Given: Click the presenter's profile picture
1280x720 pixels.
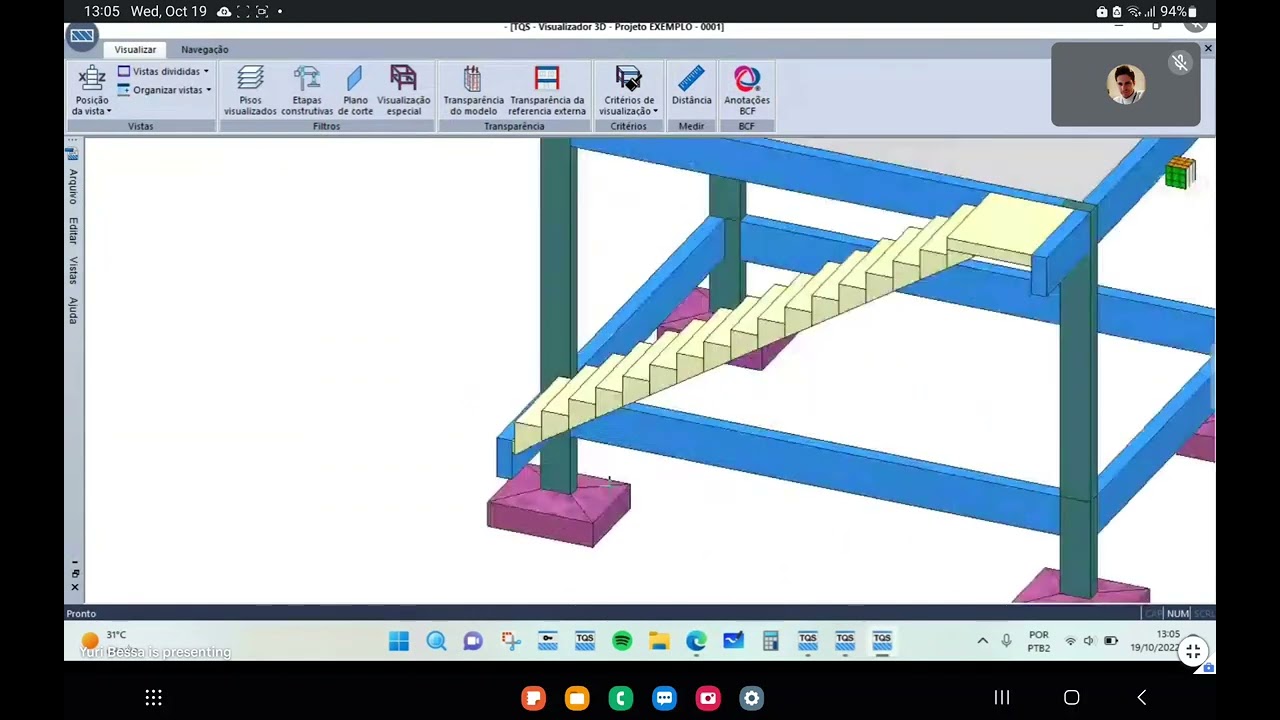Looking at the screenshot, I should 1126,85.
